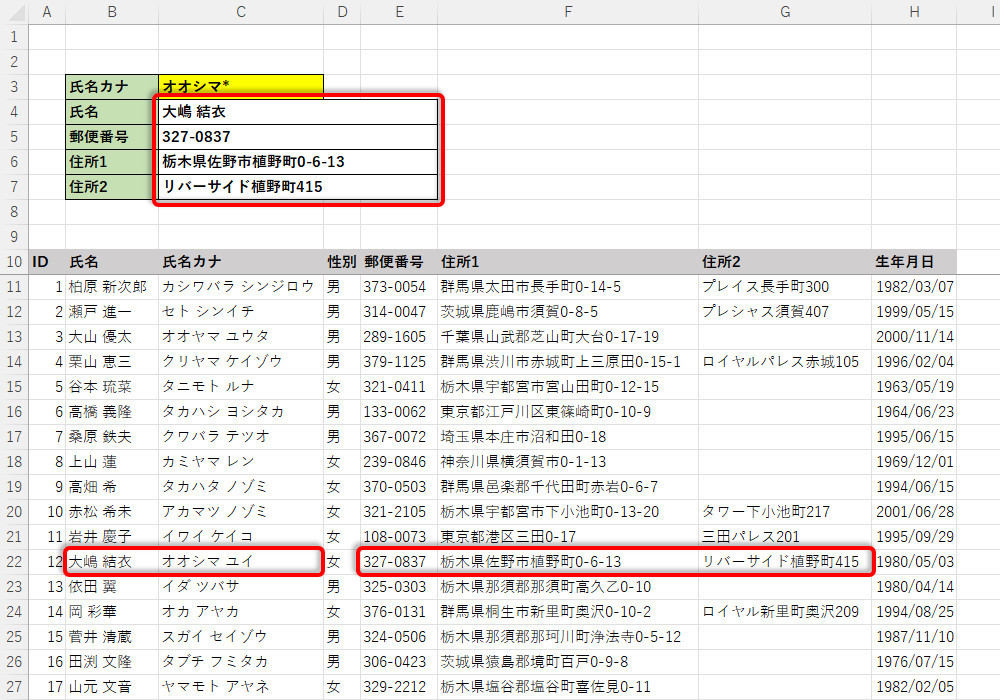
Task: Select cell プレイス長手町300
Action: click(785, 287)
